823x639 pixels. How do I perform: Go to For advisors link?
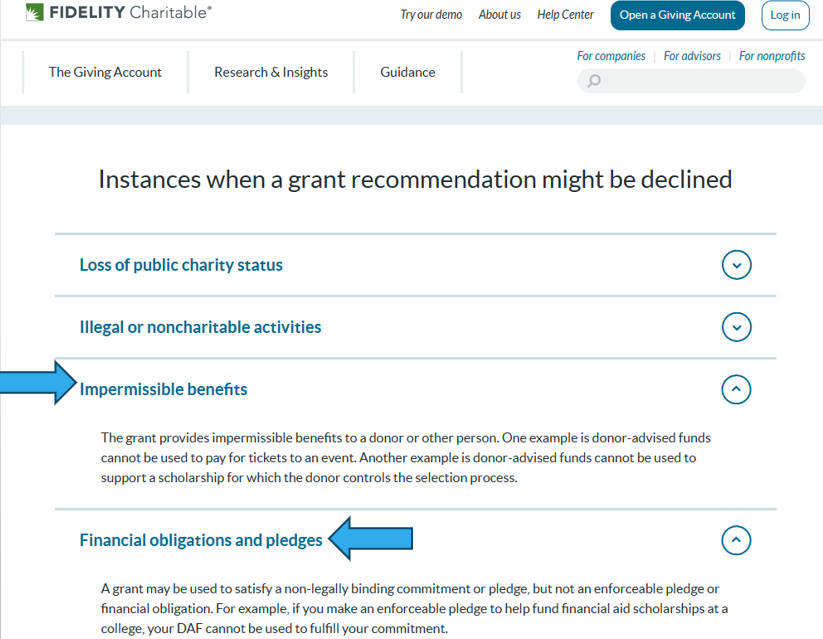pyautogui.click(x=692, y=56)
